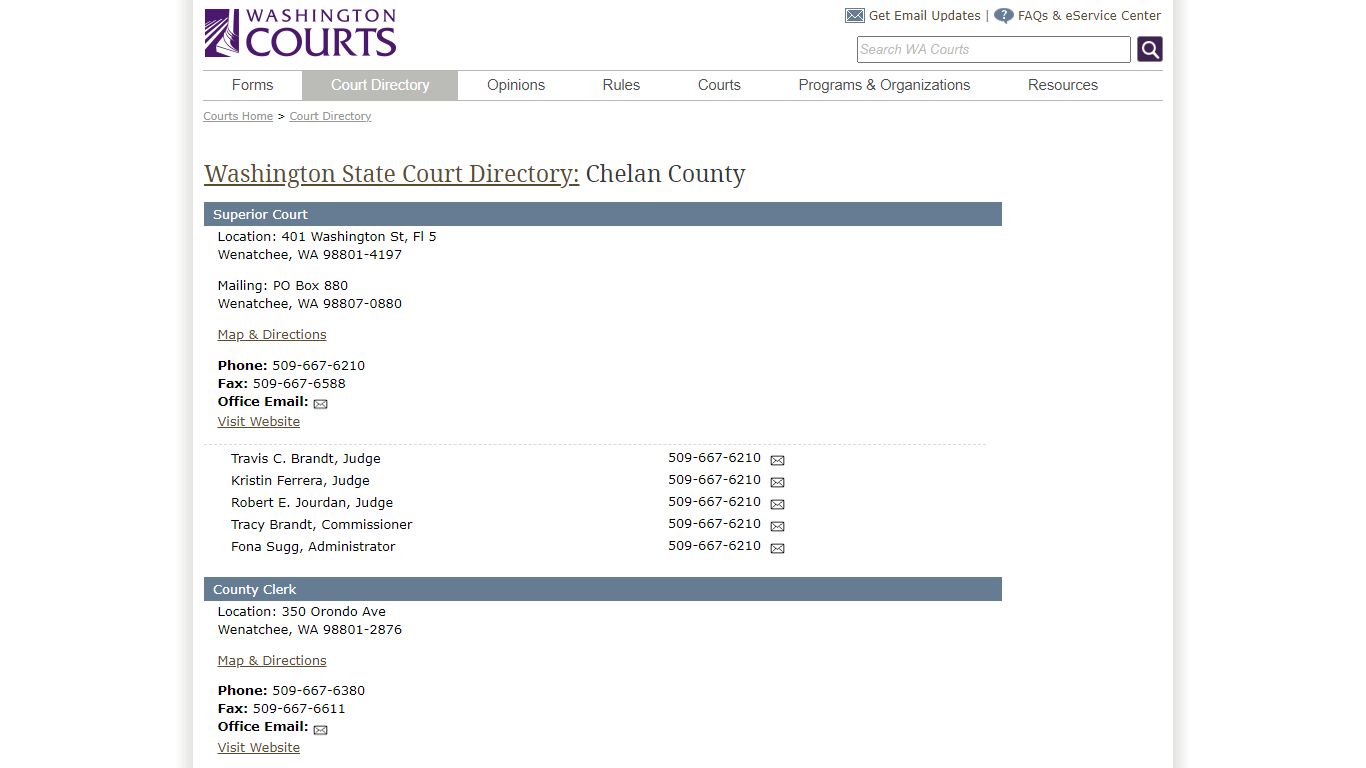Open the Rules section

click(x=620, y=85)
